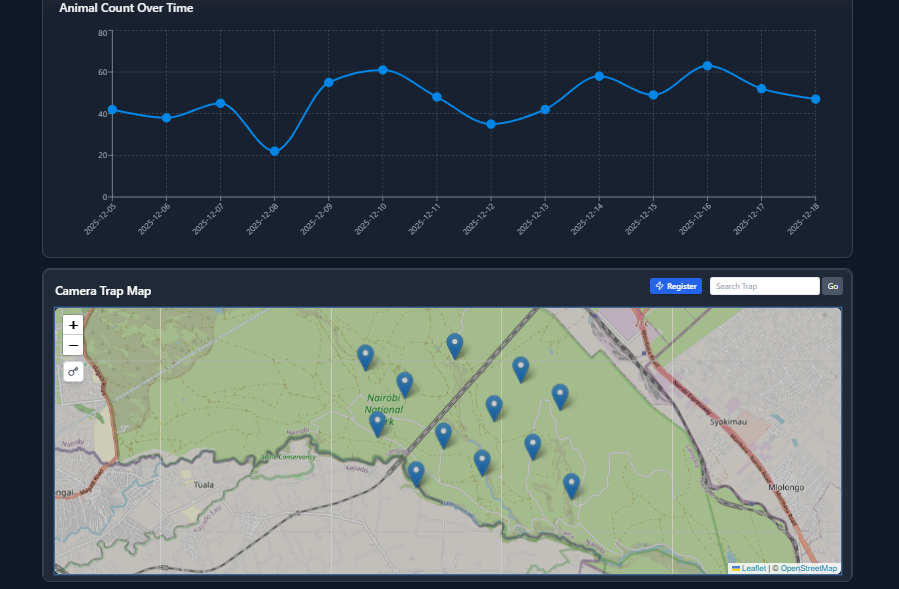Click inside the Search Trap field
This screenshot has width=899, height=589.
(764, 286)
